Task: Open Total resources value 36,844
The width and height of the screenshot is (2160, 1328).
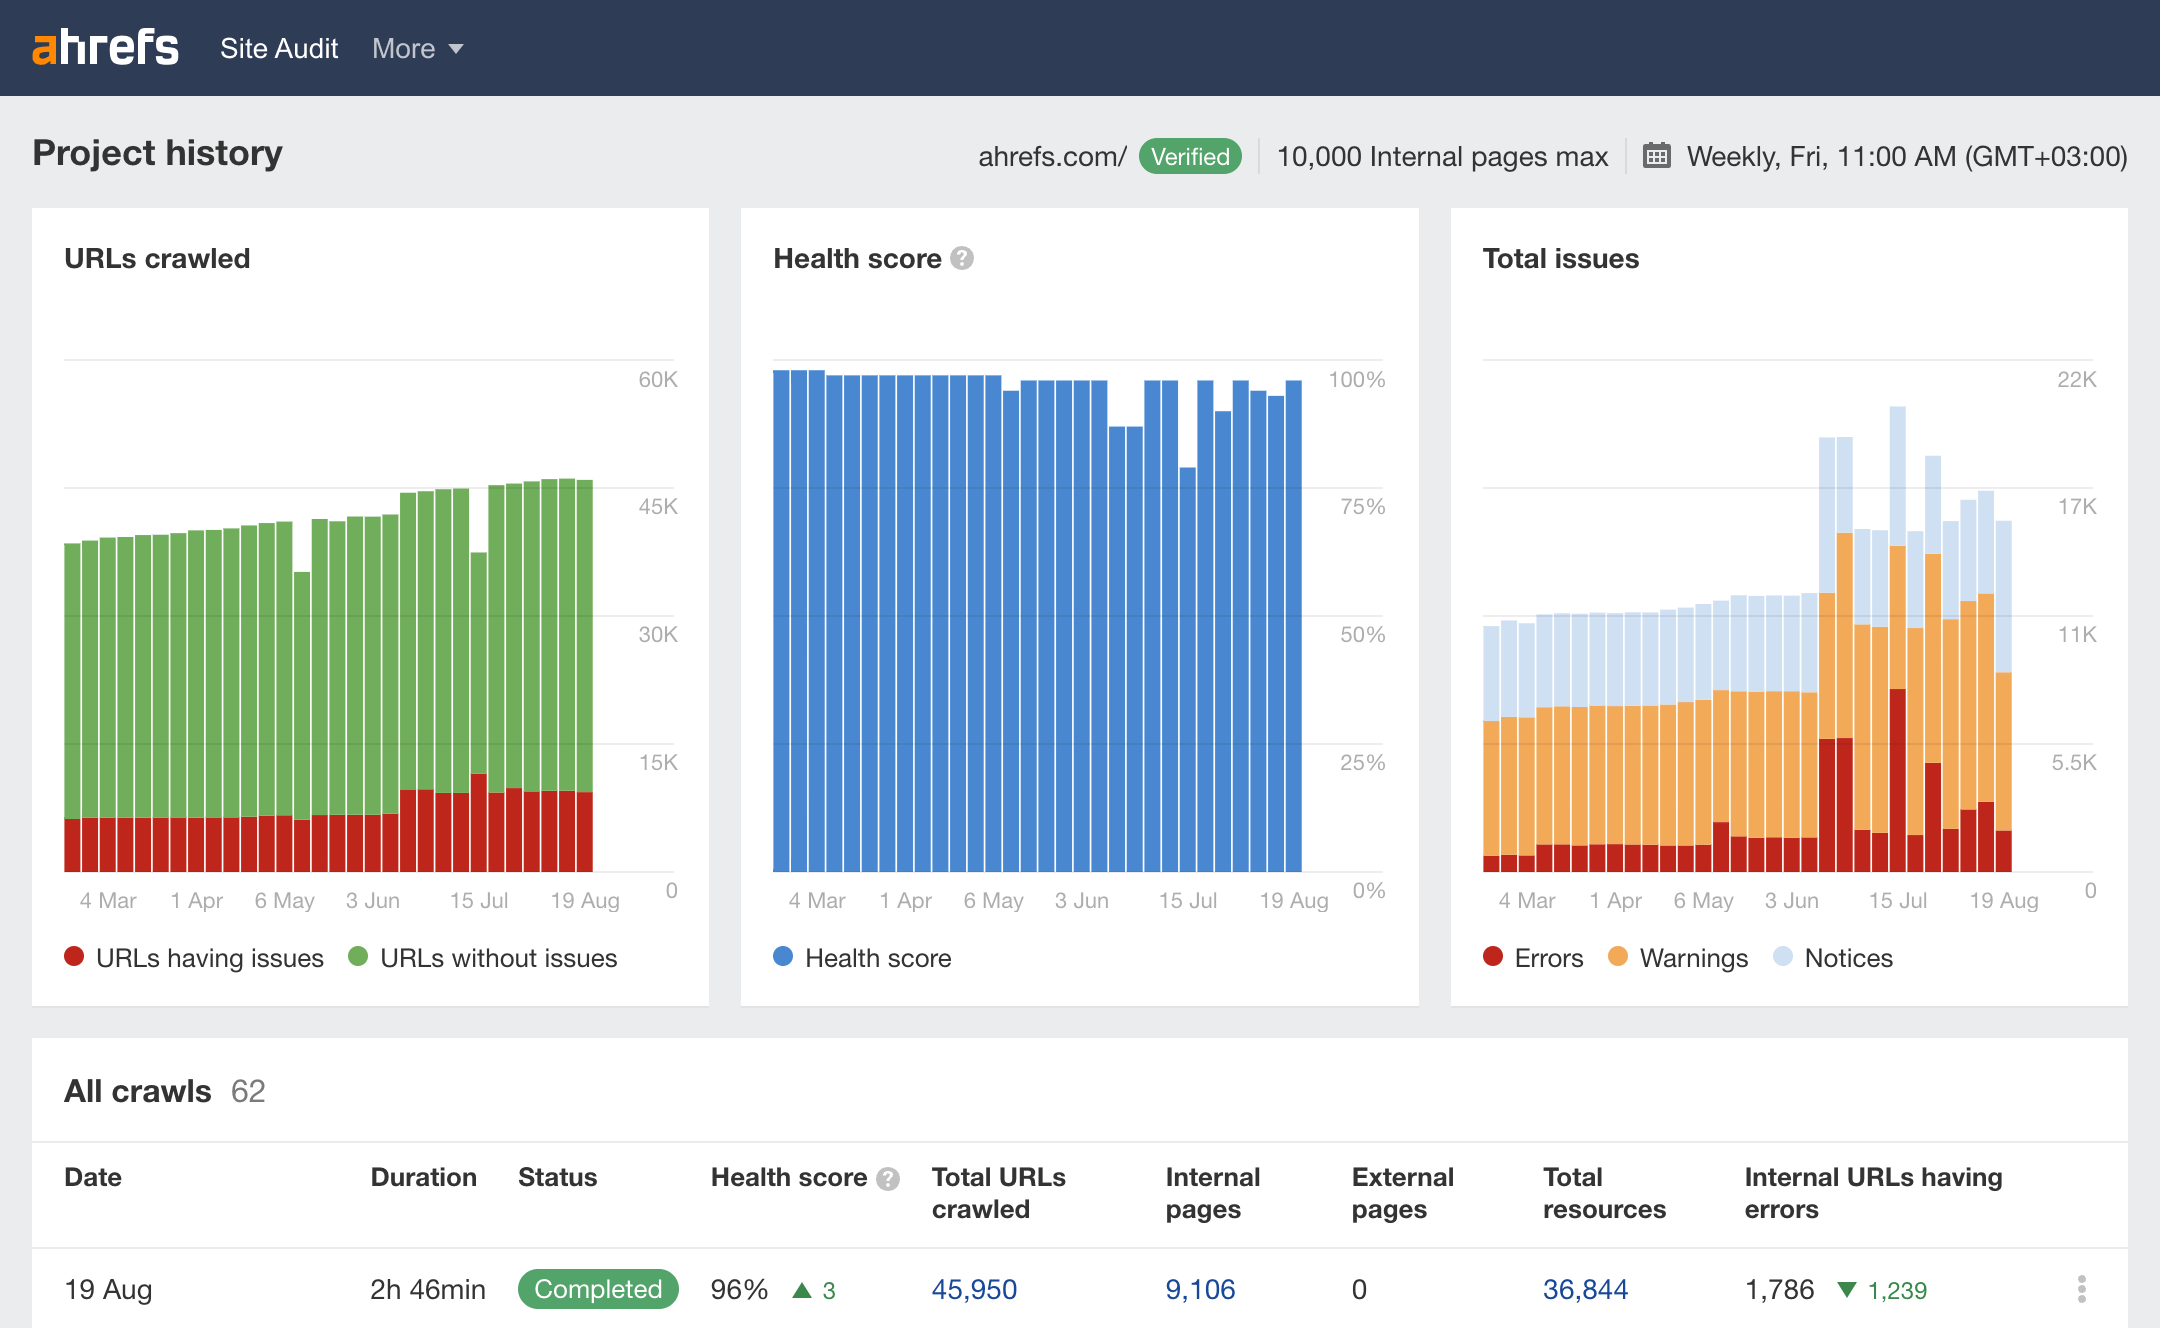Action: (1585, 1289)
